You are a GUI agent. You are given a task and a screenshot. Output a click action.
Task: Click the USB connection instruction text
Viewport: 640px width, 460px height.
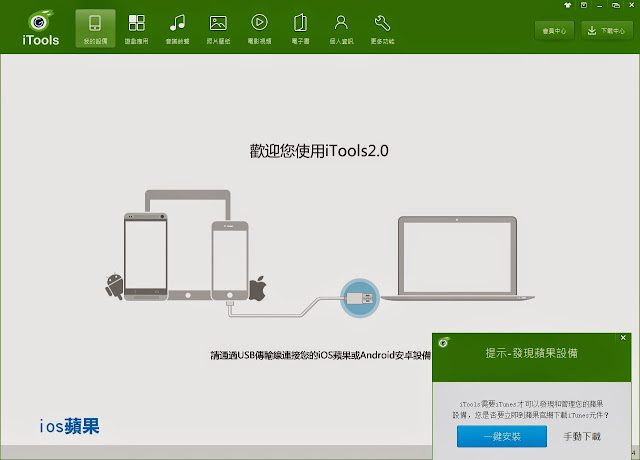[320, 355]
